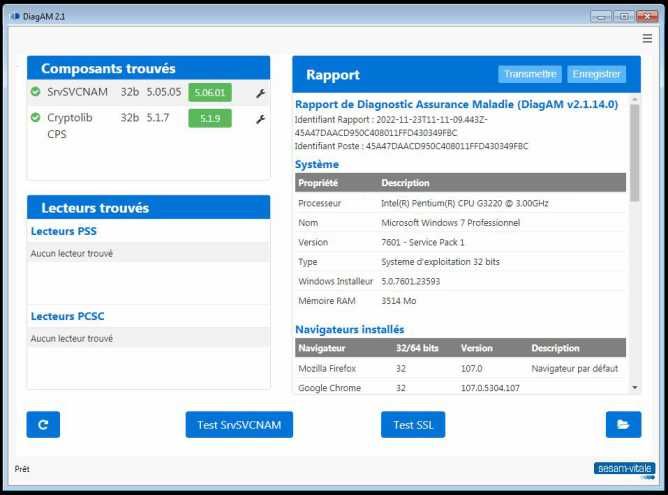
Task: Click Chrome version 107.0.5304.107
Action: pos(490,388)
